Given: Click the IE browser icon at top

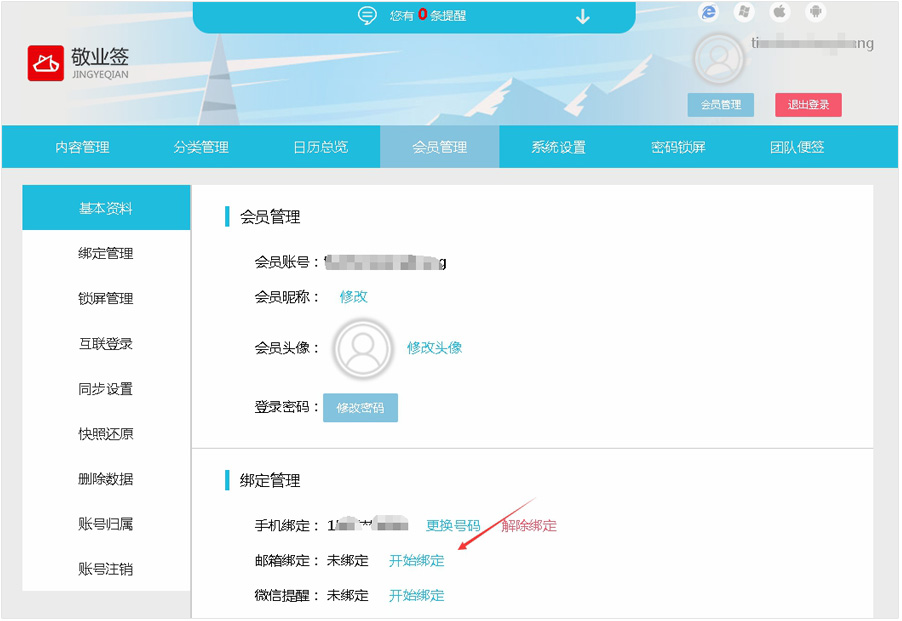Looking at the screenshot, I should point(710,12).
